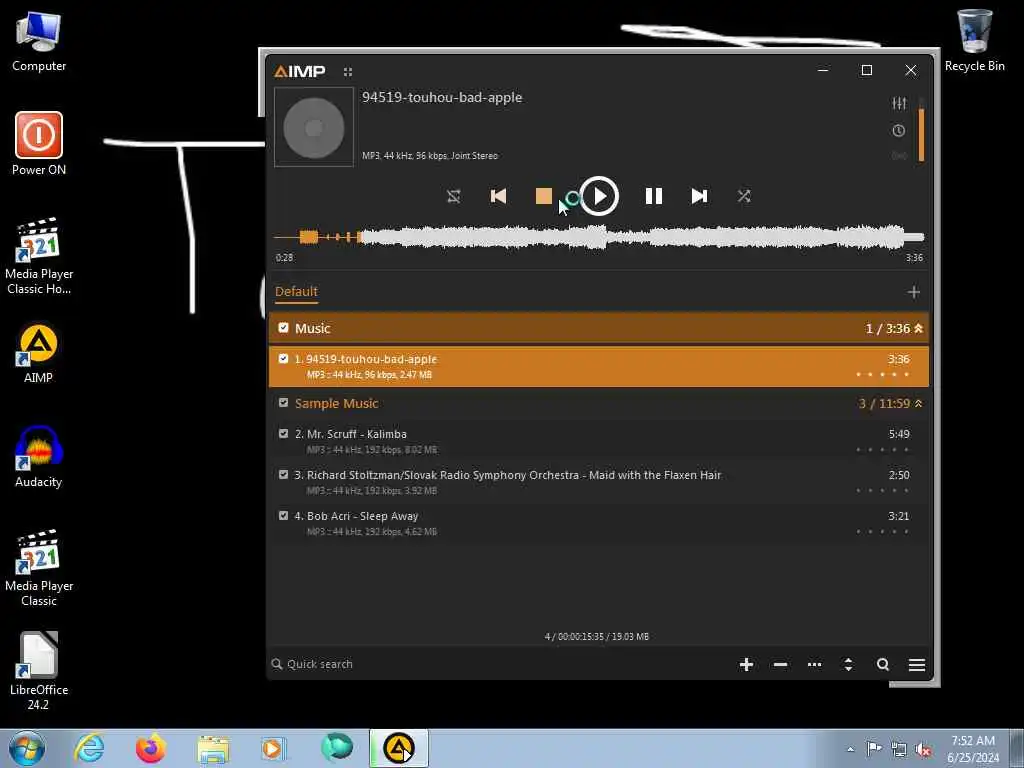Click the AIMP logo in title bar
The width and height of the screenshot is (1024, 768).
point(300,71)
